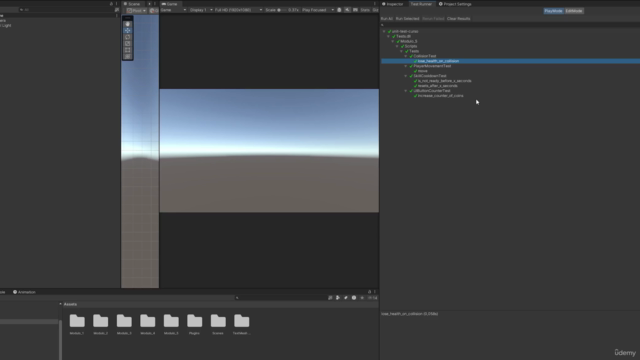Viewport: 640px width, 360px height.
Task: Switch to the Test Runner tab
Action: click(x=421, y=4)
